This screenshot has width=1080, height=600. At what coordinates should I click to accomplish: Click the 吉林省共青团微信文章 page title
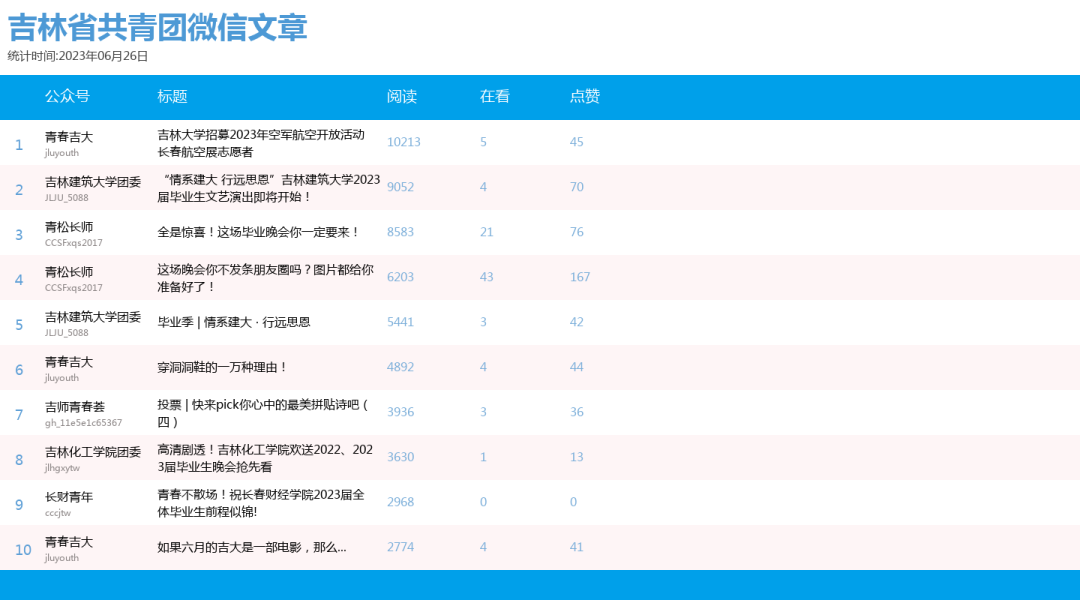tap(157, 28)
